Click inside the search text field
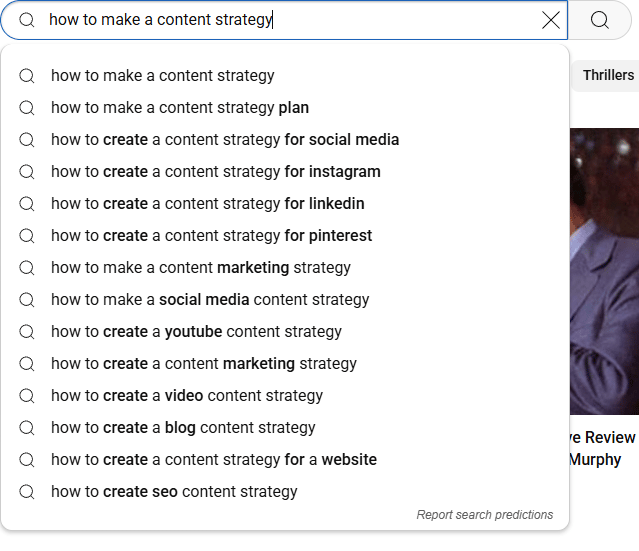639x551 pixels. pyautogui.click(x=300, y=20)
